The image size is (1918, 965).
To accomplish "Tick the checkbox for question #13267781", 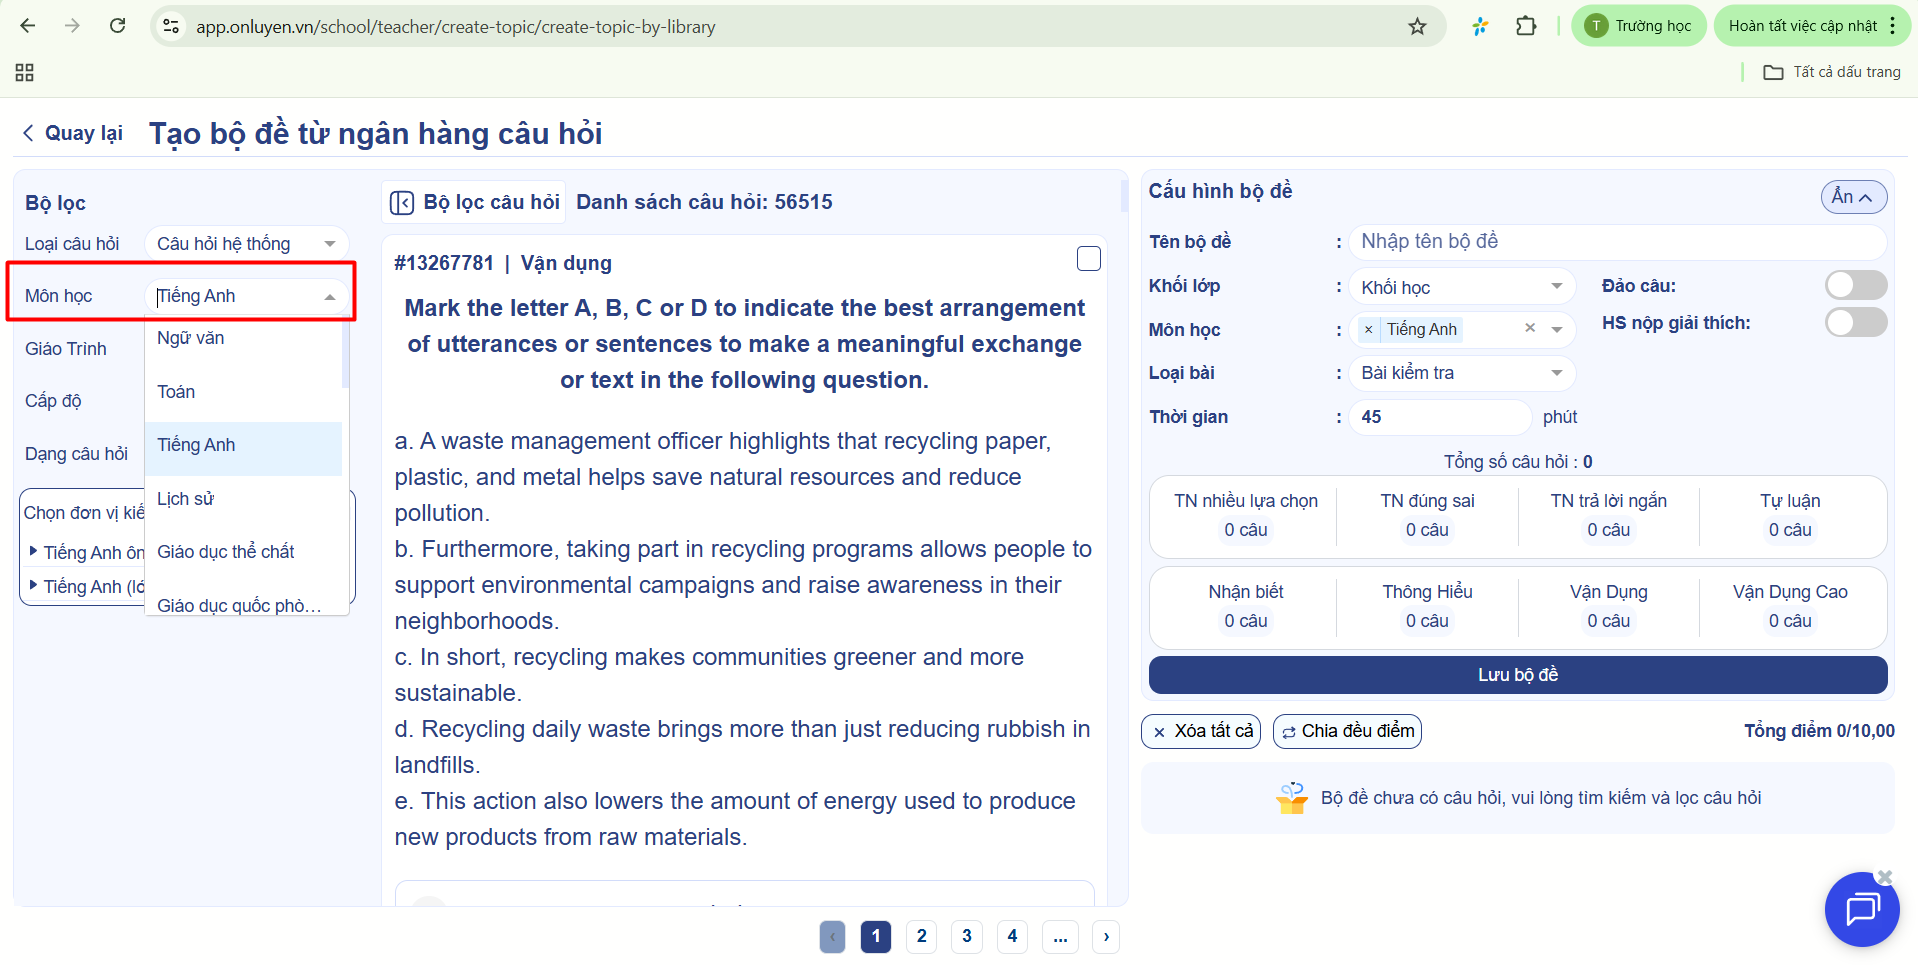I will 1088,259.
